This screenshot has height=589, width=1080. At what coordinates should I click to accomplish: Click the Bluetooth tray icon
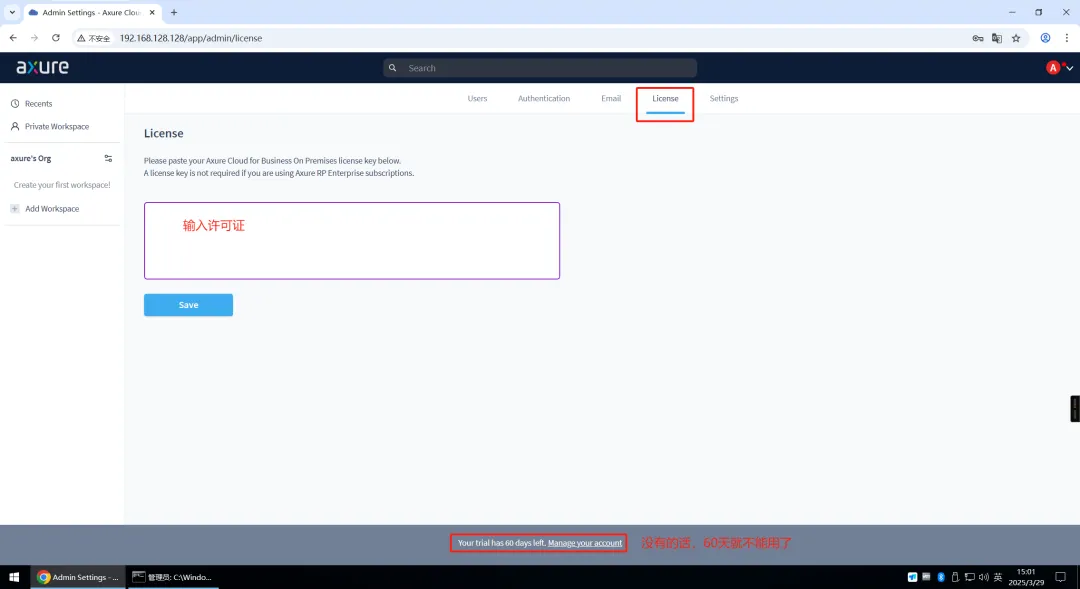941,577
